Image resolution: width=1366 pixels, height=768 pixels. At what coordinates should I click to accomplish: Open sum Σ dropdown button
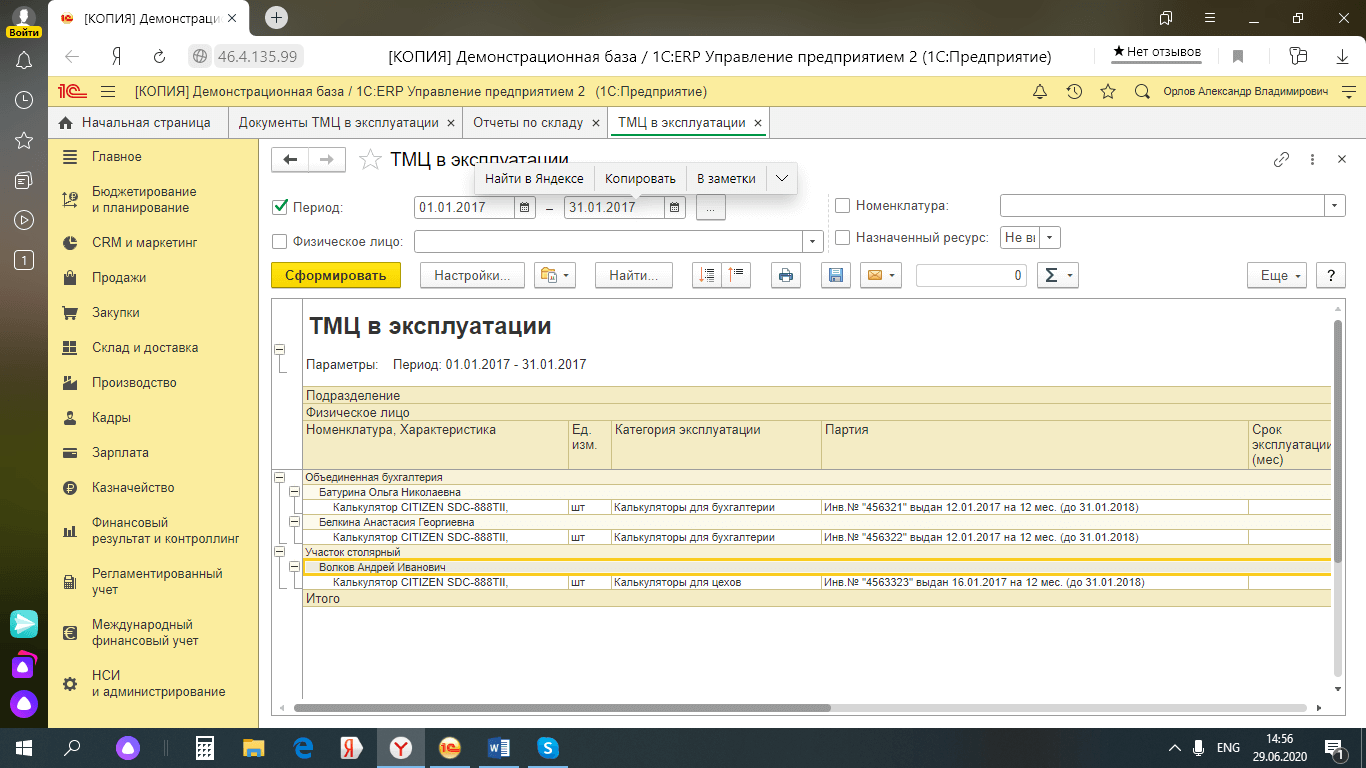tap(1057, 275)
